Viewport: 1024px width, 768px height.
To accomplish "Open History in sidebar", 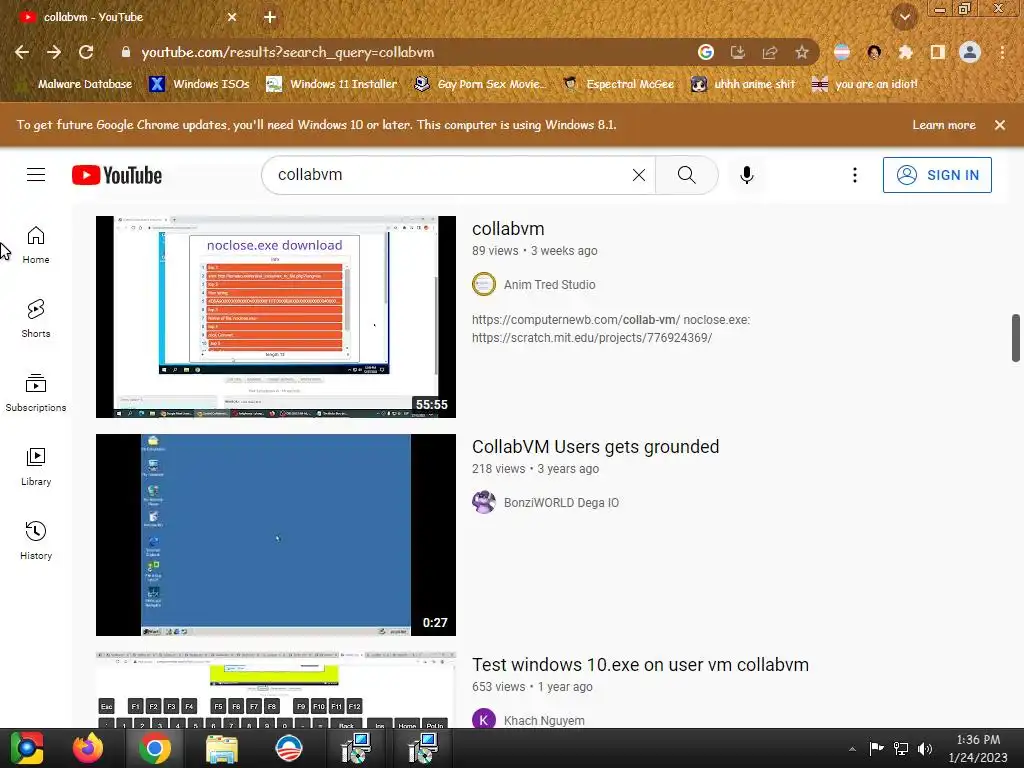I will click(x=36, y=541).
